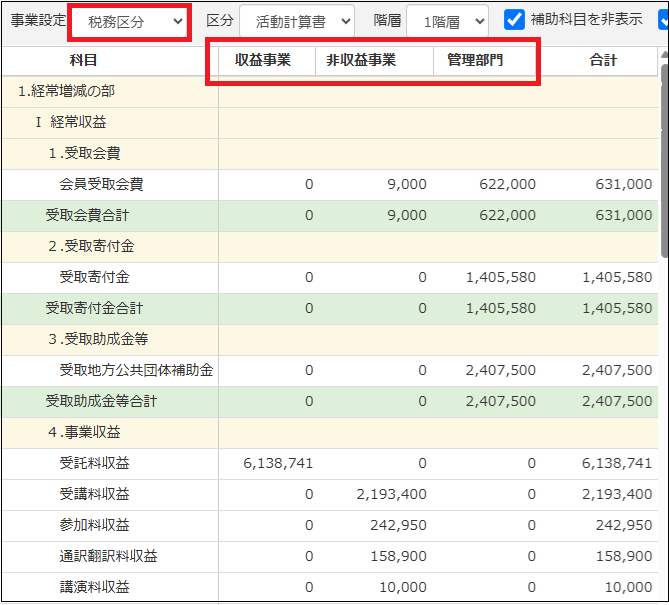The height and width of the screenshot is (605, 669).
Task: Select the 4.事業収益 heading row
Action: 330,433
